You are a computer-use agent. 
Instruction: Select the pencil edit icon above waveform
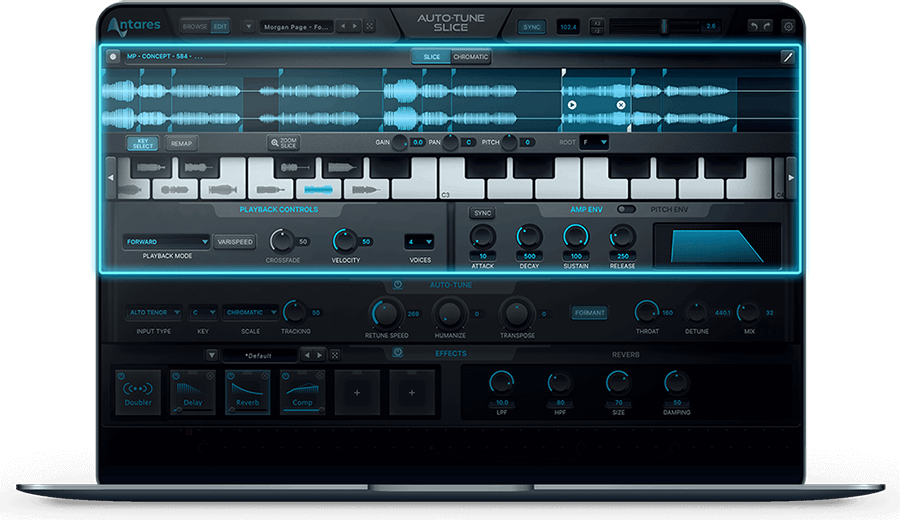pos(788,57)
